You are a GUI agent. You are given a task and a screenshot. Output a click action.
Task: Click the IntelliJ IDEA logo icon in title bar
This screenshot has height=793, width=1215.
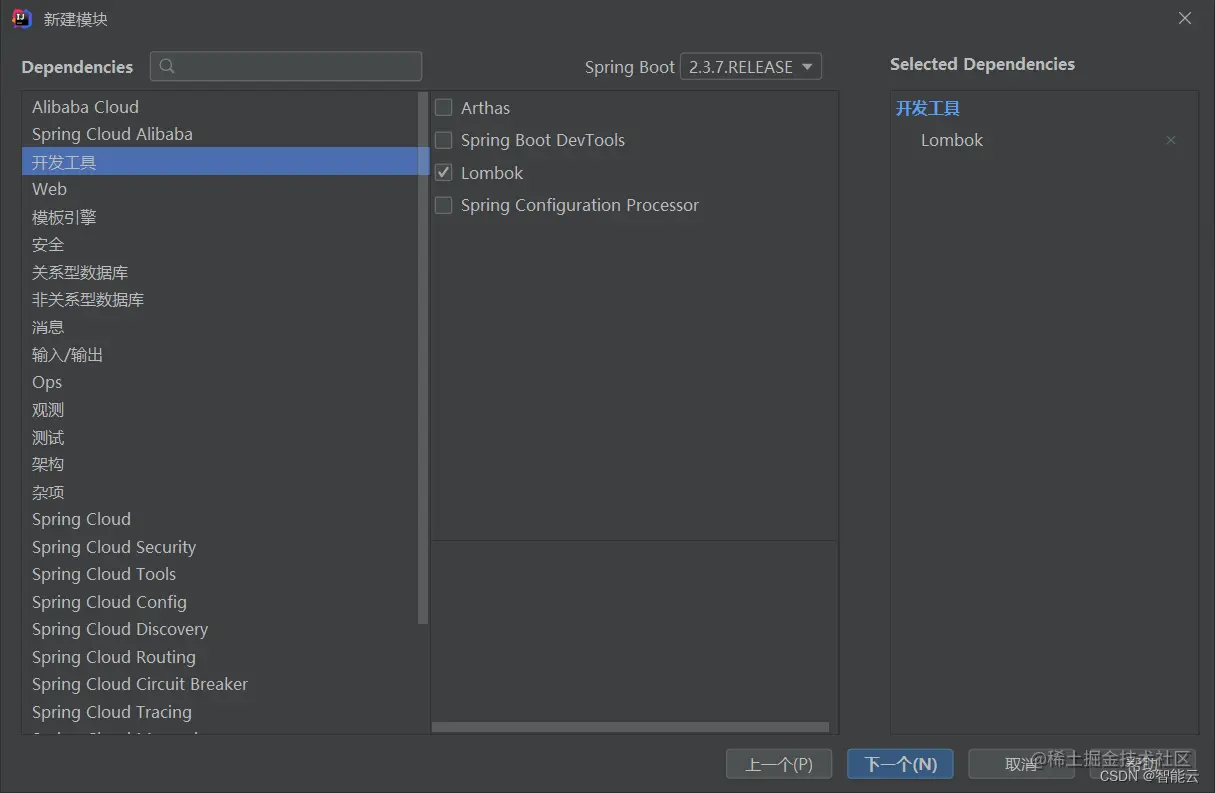(22, 18)
